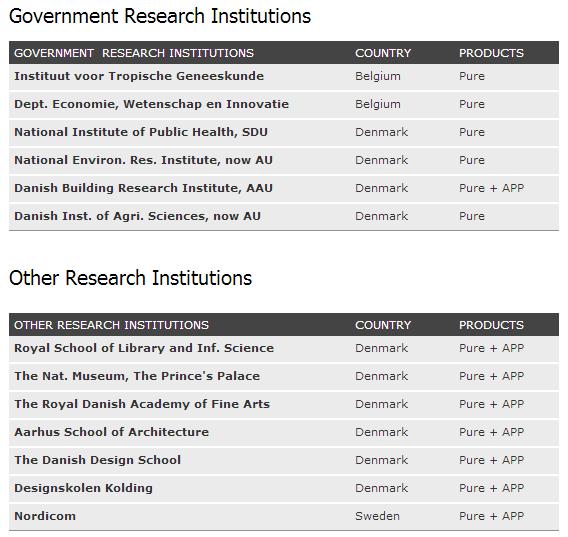Click The Nat. Museum, The Prince's Palace
Screen dimensions: 568x537
[x=137, y=376]
